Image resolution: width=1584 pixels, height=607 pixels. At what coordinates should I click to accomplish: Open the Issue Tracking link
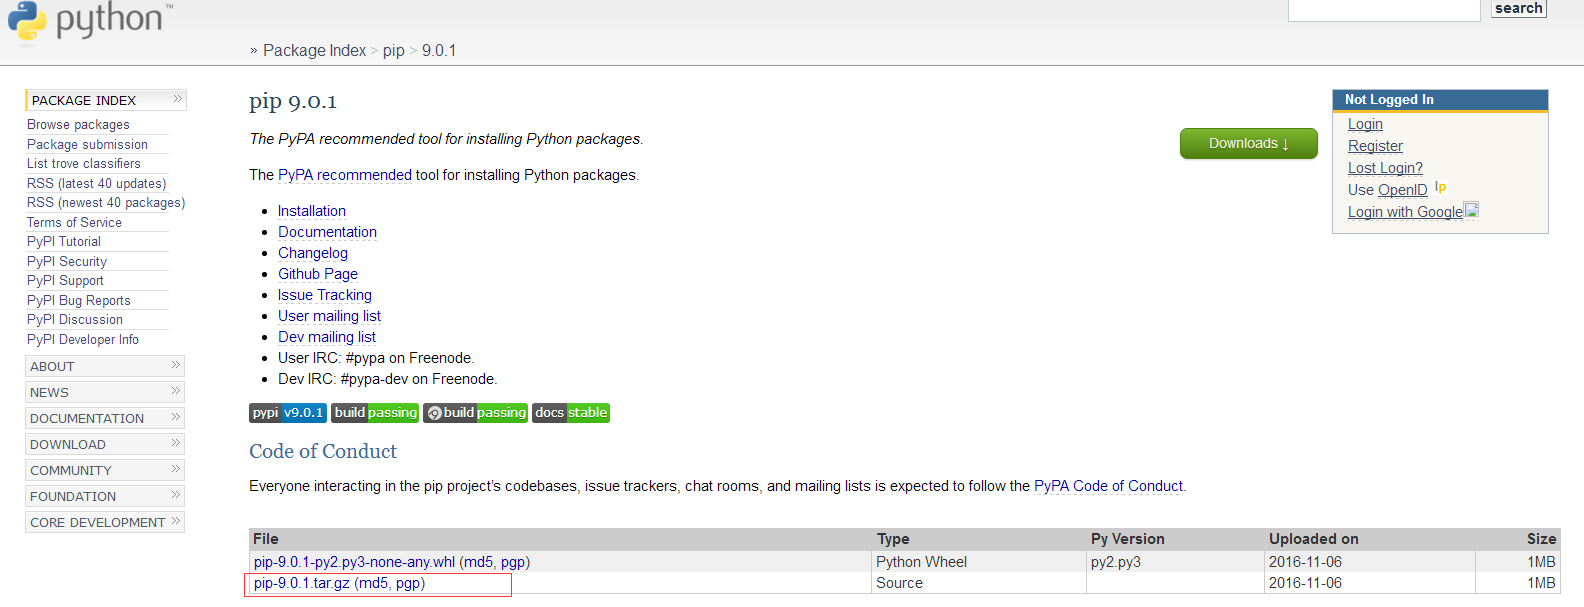[x=325, y=295]
